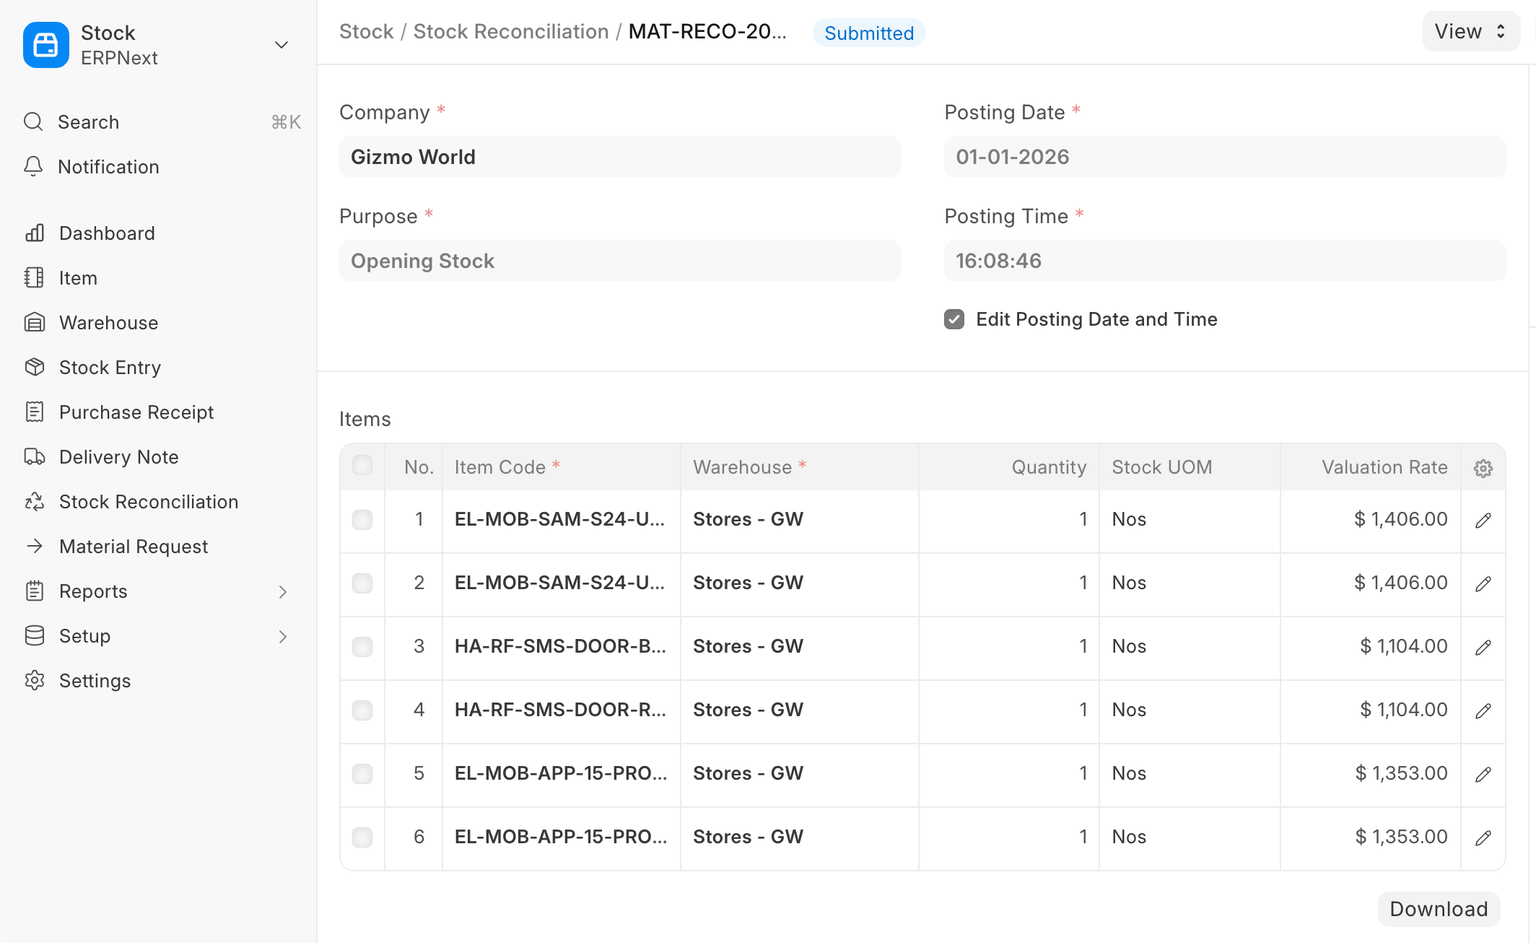Viewport: 1536px width, 943px height.
Task: Edit row 4 using the pencil icon
Action: pos(1483,711)
